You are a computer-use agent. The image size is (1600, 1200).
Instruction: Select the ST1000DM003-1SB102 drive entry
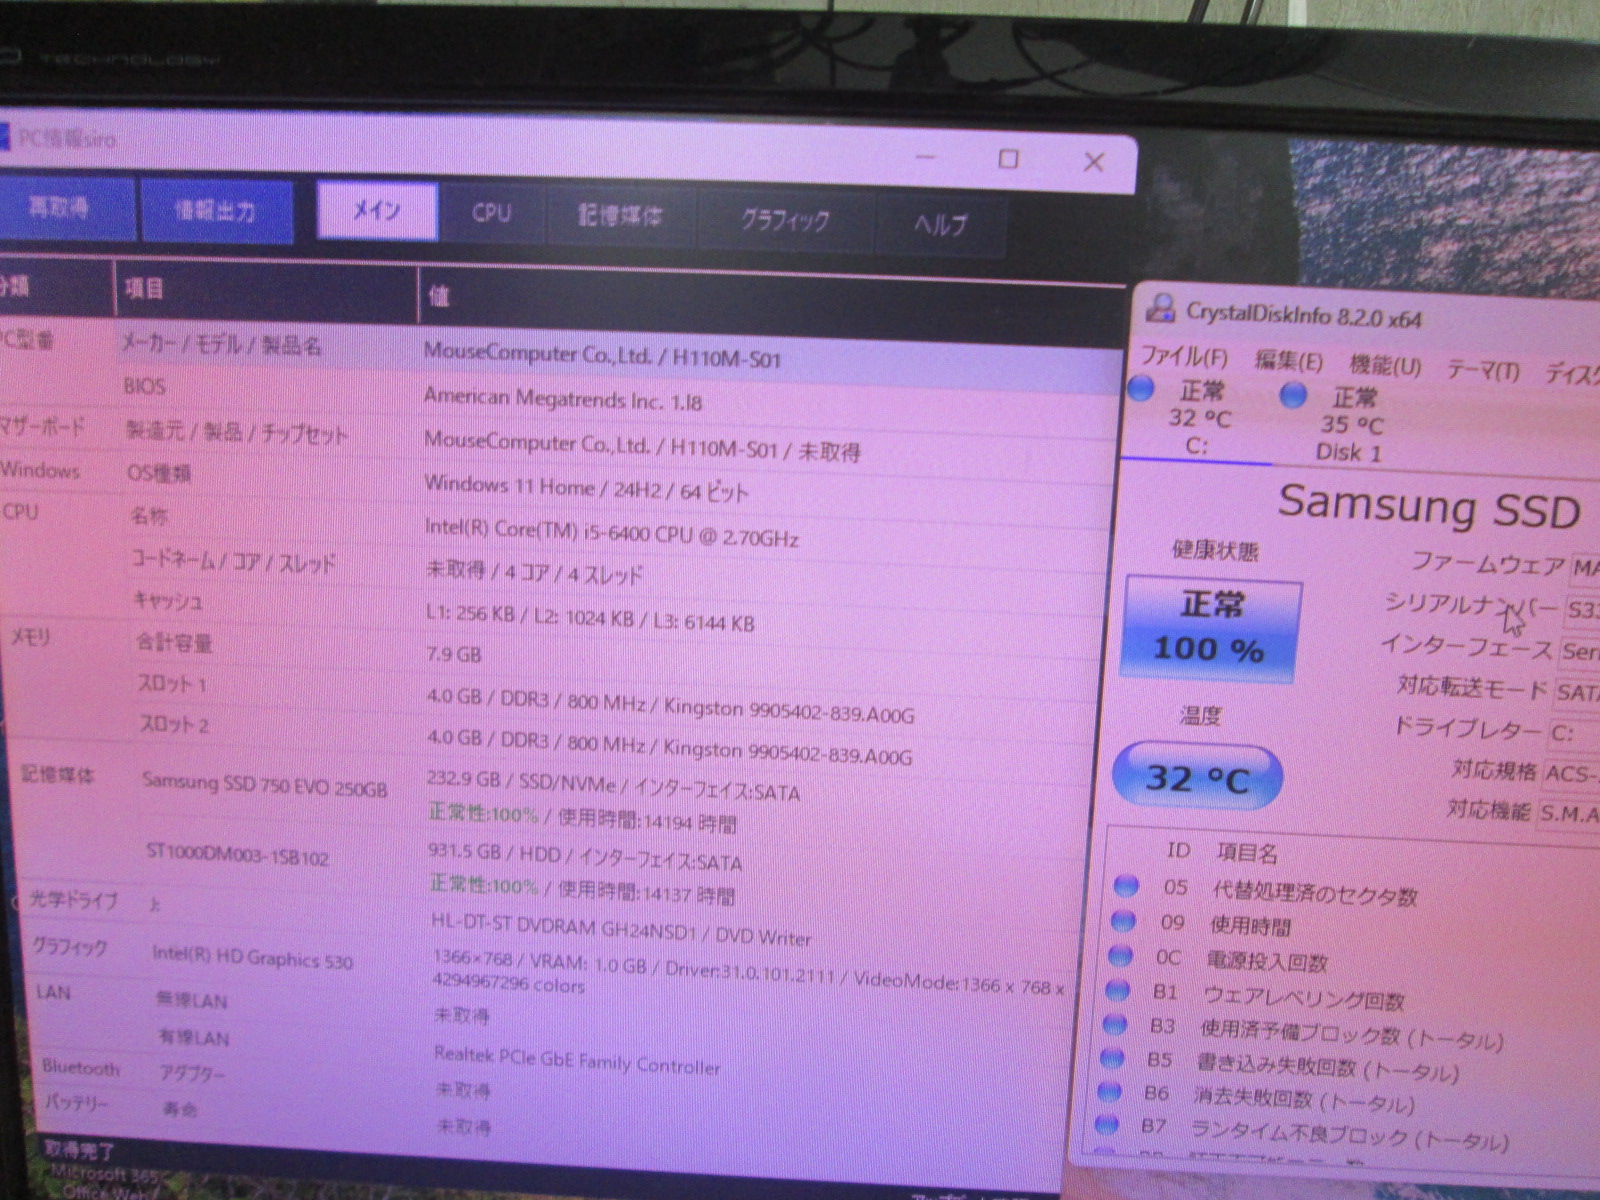click(x=237, y=854)
